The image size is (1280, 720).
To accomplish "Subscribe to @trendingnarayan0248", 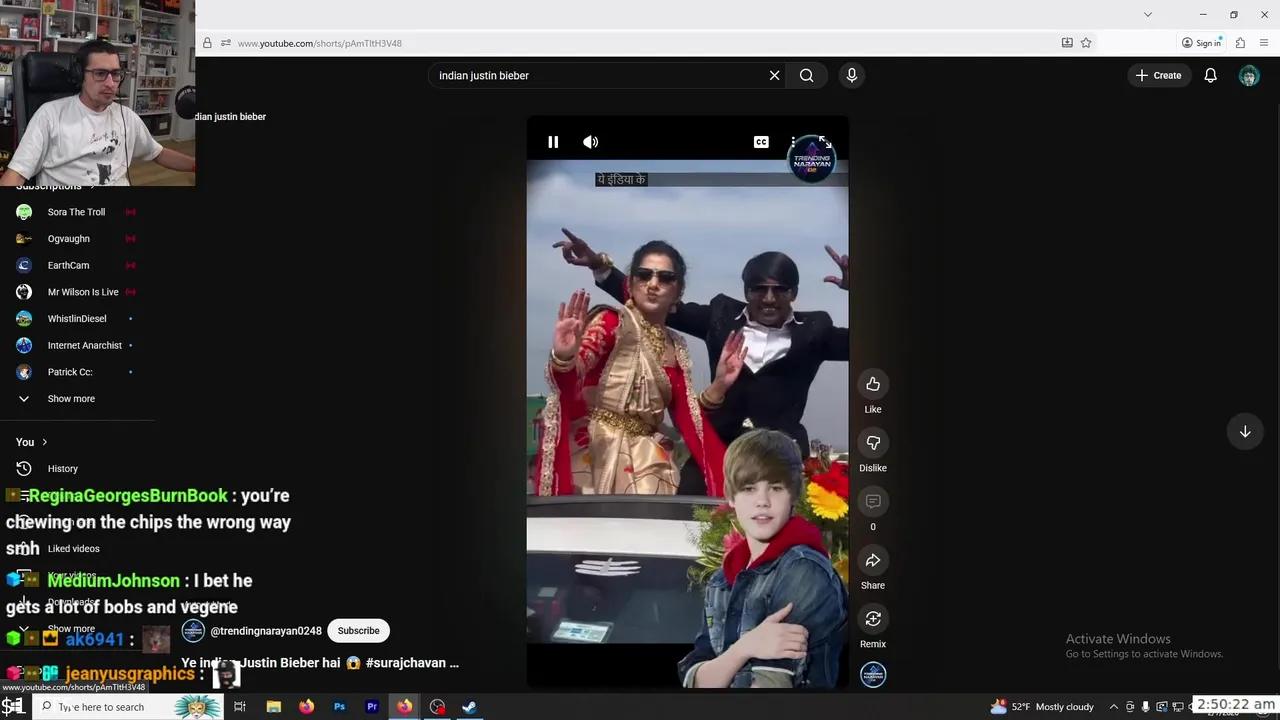I will (x=358, y=631).
